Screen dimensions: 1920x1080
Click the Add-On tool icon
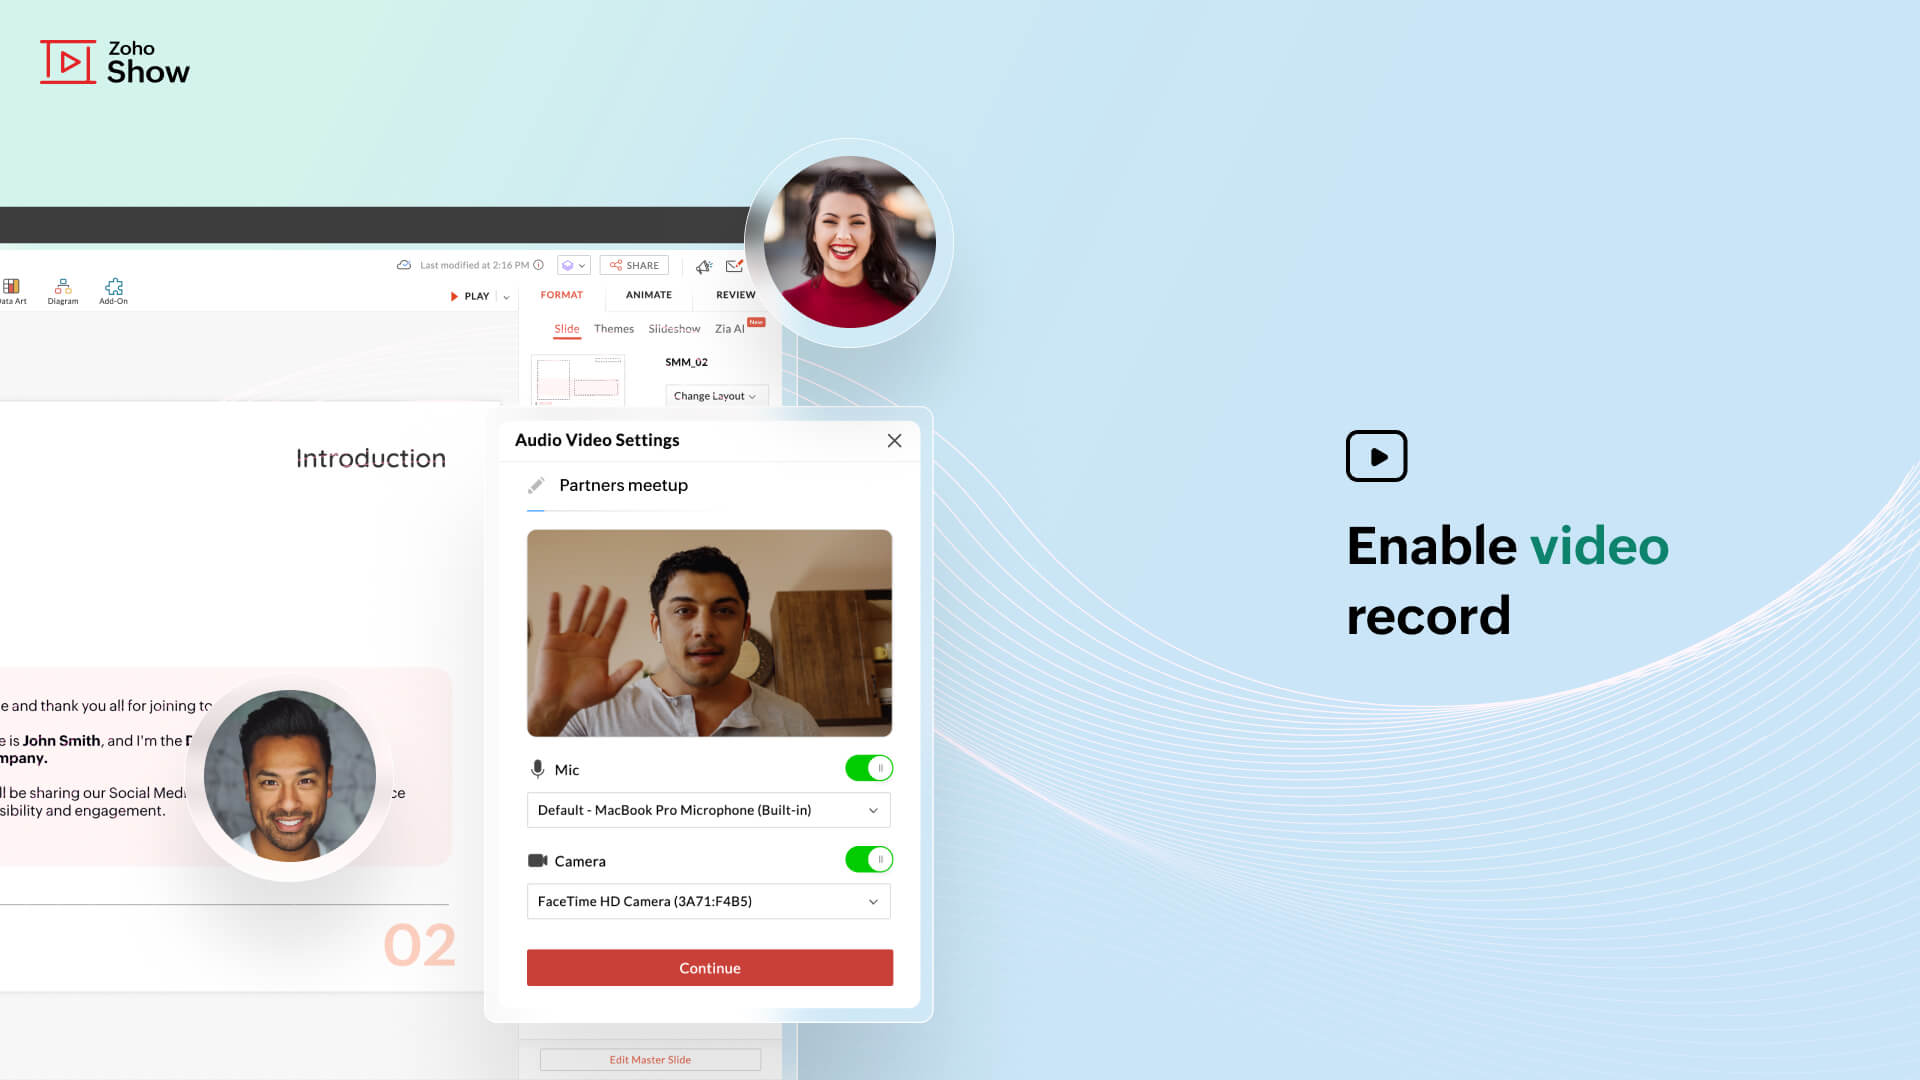111,289
